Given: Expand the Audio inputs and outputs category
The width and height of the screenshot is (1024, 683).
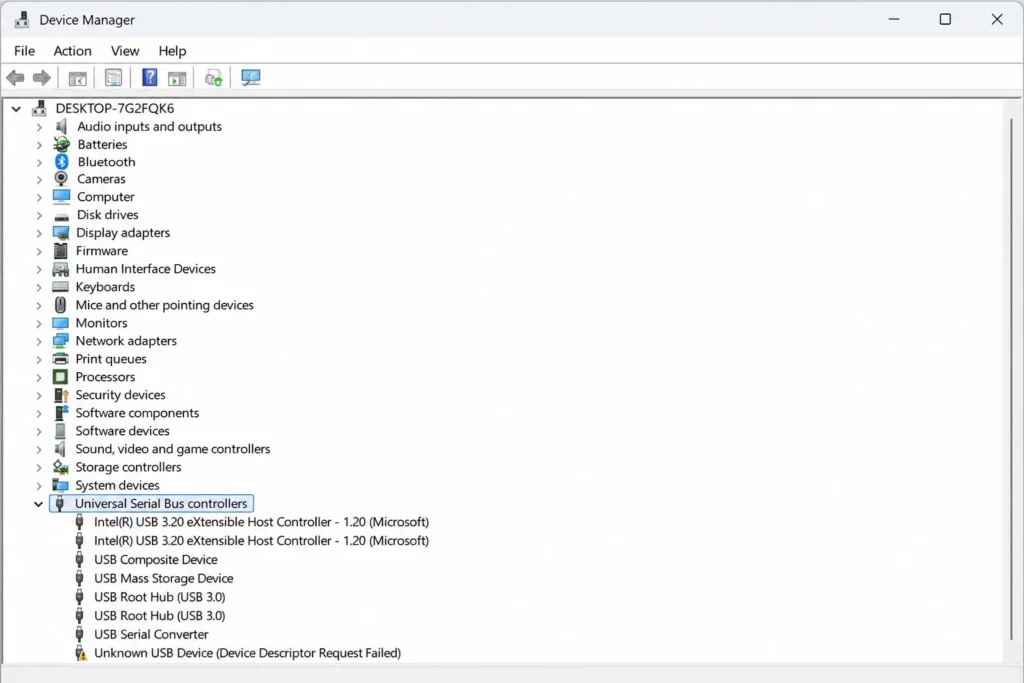Looking at the screenshot, I should pyautogui.click(x=39, y=127).
